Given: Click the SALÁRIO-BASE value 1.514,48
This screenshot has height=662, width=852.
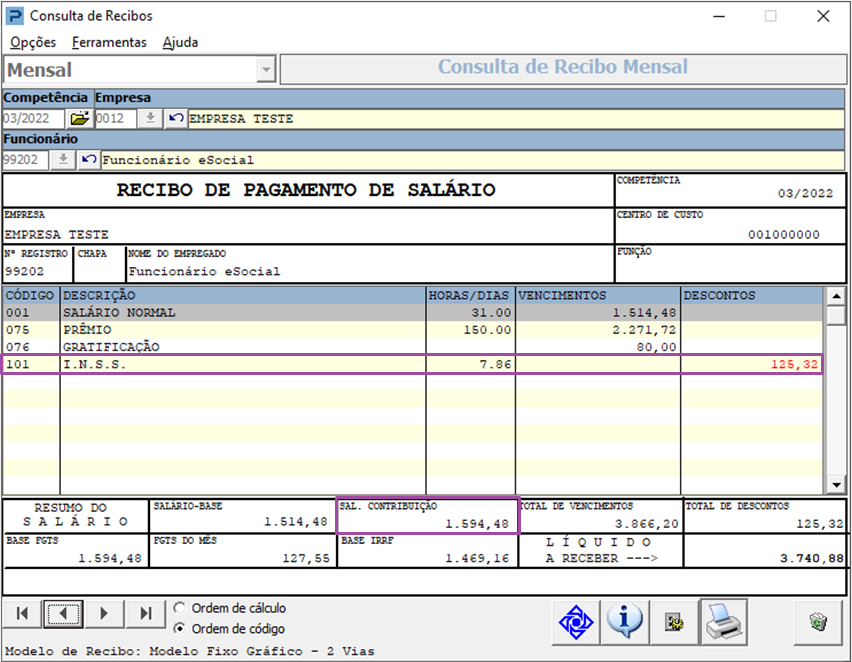Looking at the screenshot, I should click(x=296, y=522).
